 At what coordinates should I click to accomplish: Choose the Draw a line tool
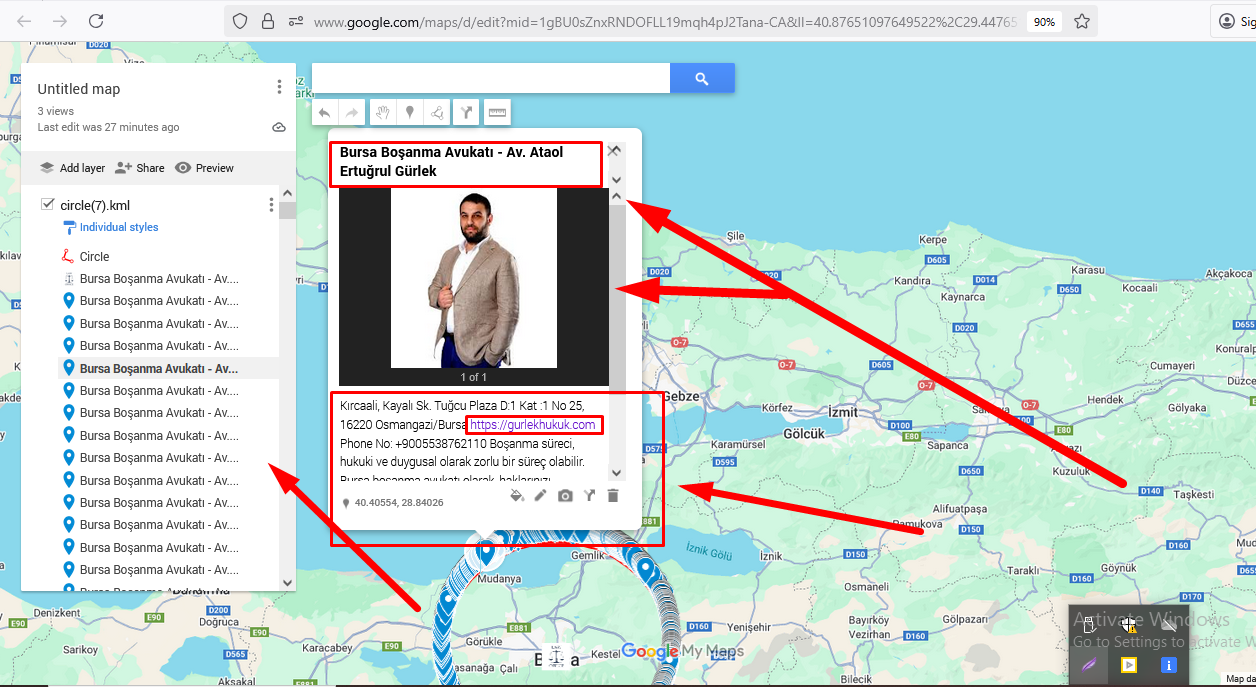coord(438,113)
